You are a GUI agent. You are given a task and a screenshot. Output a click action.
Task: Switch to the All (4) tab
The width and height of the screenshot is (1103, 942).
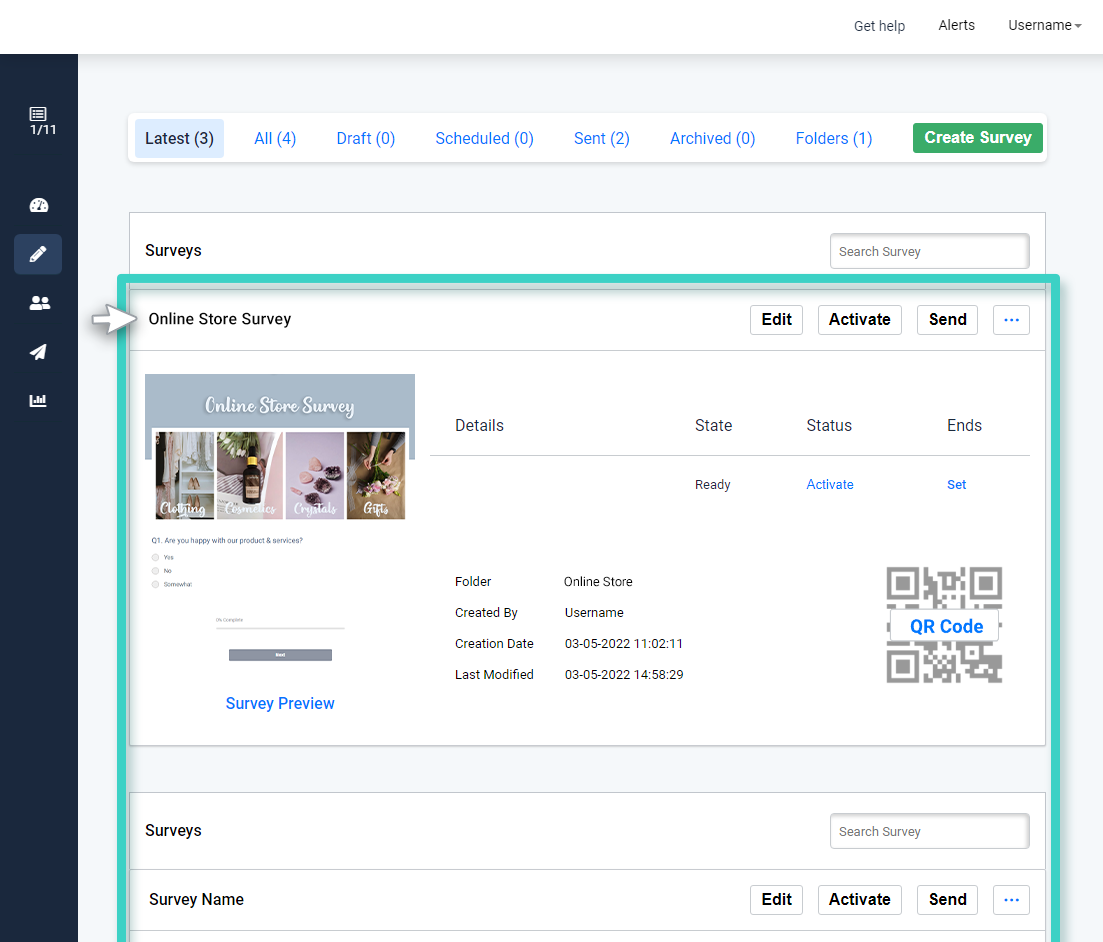point(275,139)
